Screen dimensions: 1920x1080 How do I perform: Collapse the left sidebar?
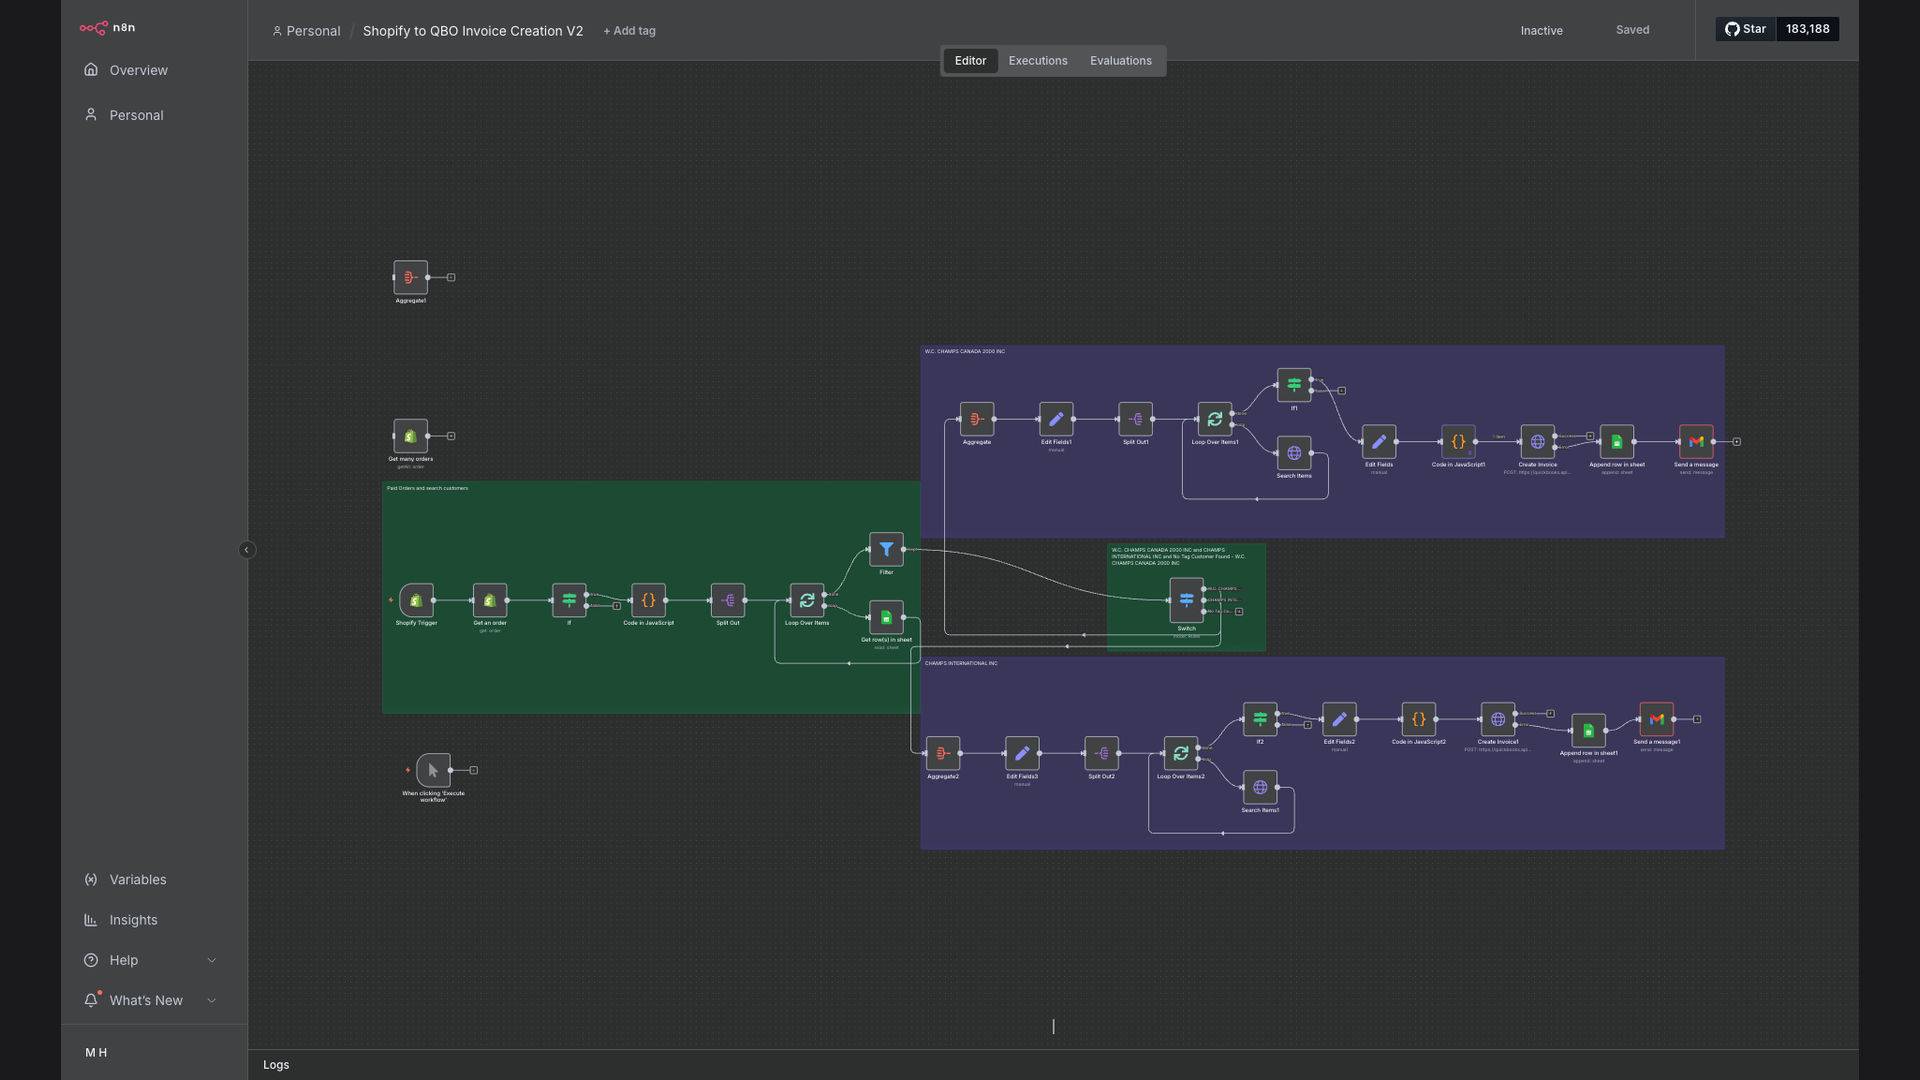247,550
